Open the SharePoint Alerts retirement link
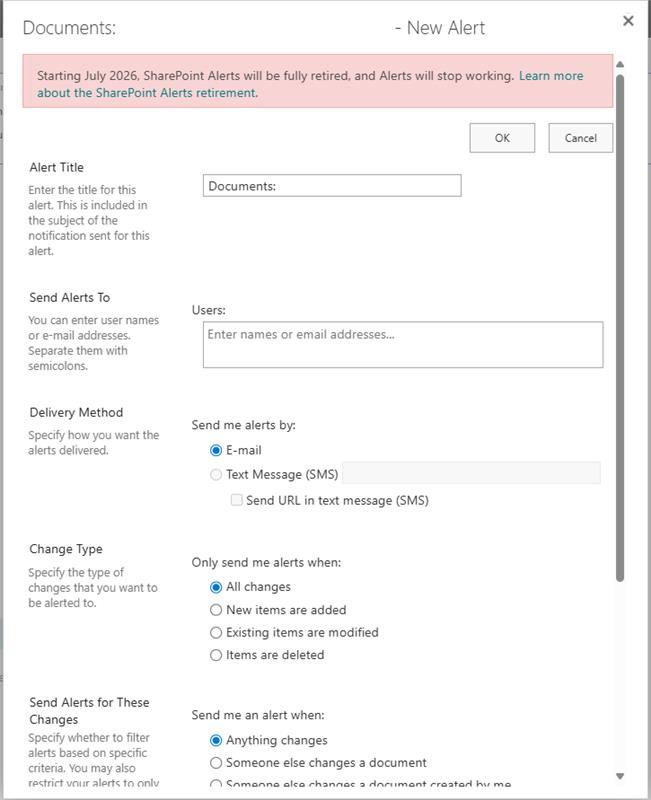The width and height of the screenshot is (651, 800). pyautogui.click(x=310, y=84)
